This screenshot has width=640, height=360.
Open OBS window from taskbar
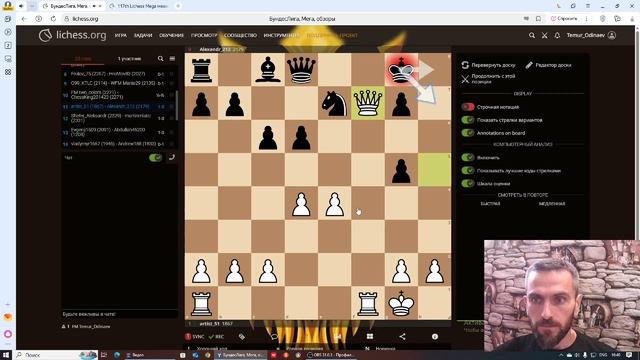click(x=330, y=355)
